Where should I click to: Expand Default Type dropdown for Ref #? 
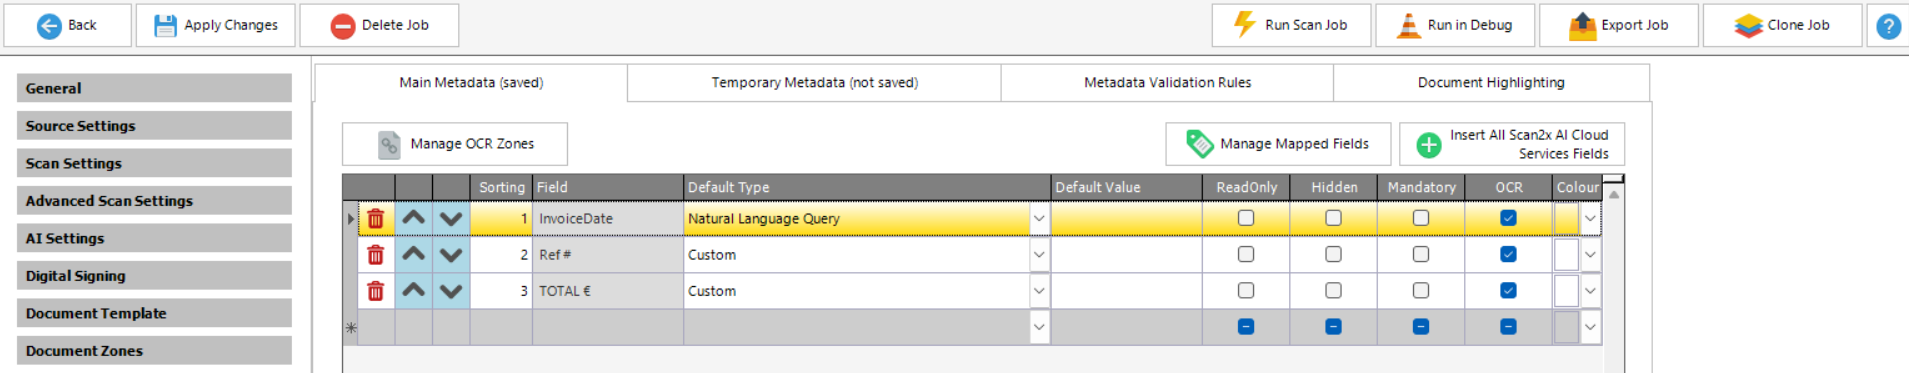click(x=1039, y=254)
